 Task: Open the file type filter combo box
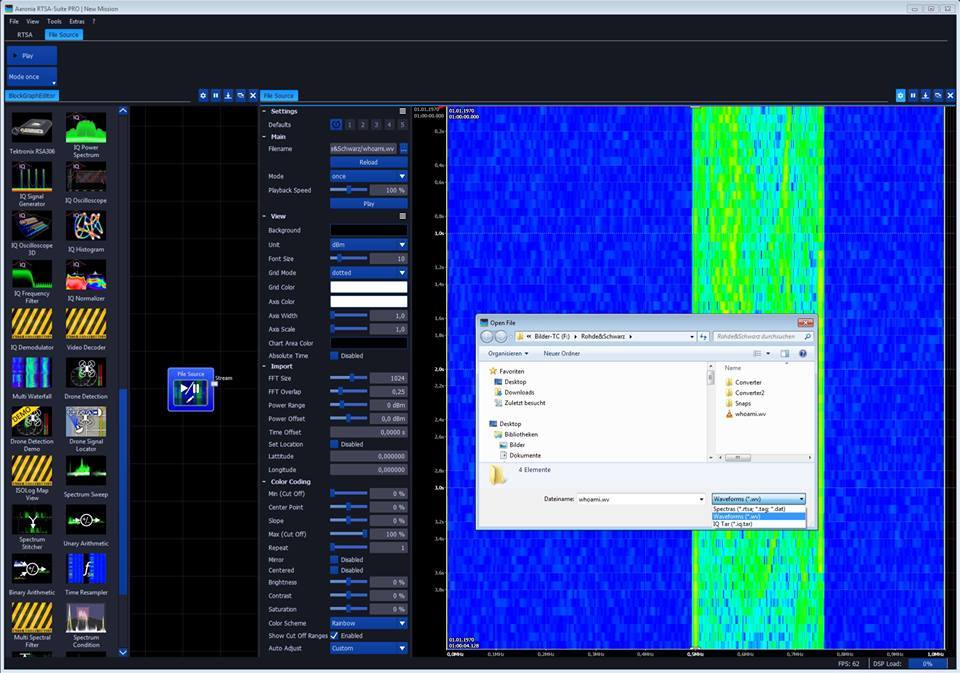(x=759, y=499)
